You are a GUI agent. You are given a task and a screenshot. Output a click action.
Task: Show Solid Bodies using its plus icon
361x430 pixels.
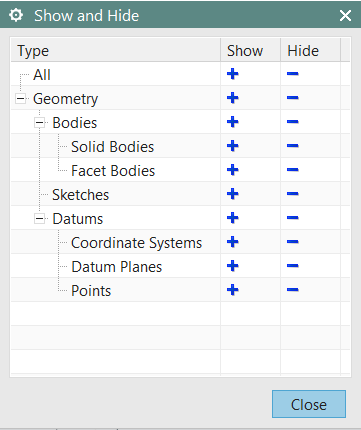click(x=233, y=146)
